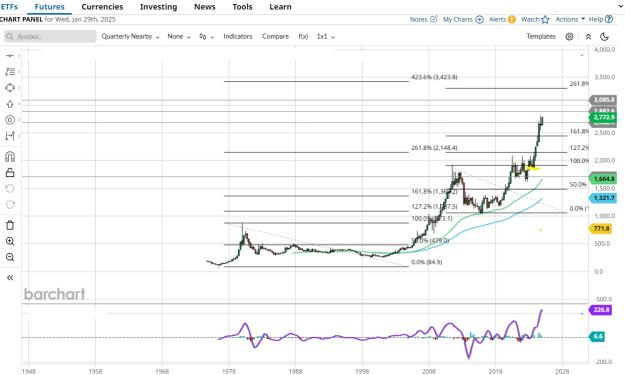Open the Templates button

[541, 36]
